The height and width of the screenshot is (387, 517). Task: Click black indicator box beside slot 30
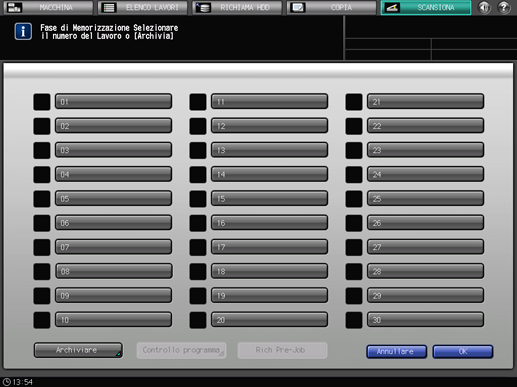354,320
